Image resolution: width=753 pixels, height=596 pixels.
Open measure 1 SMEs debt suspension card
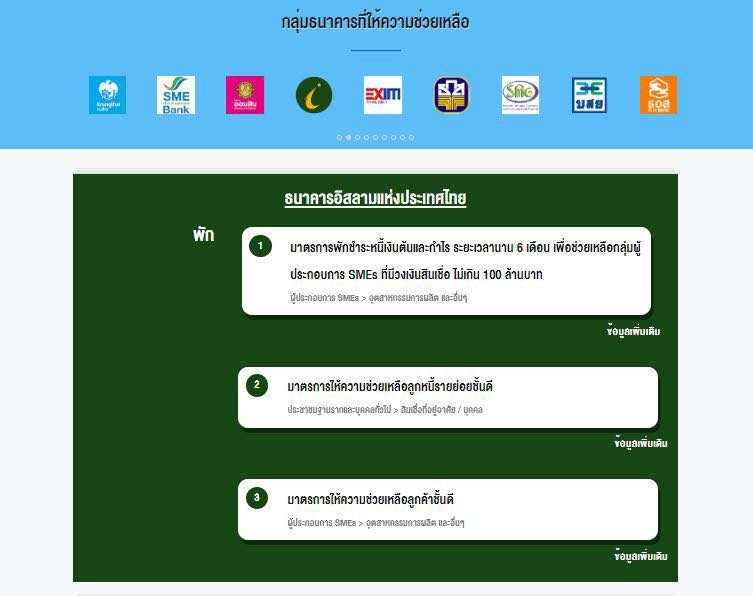pyautogui.click(x=446, y=271)
